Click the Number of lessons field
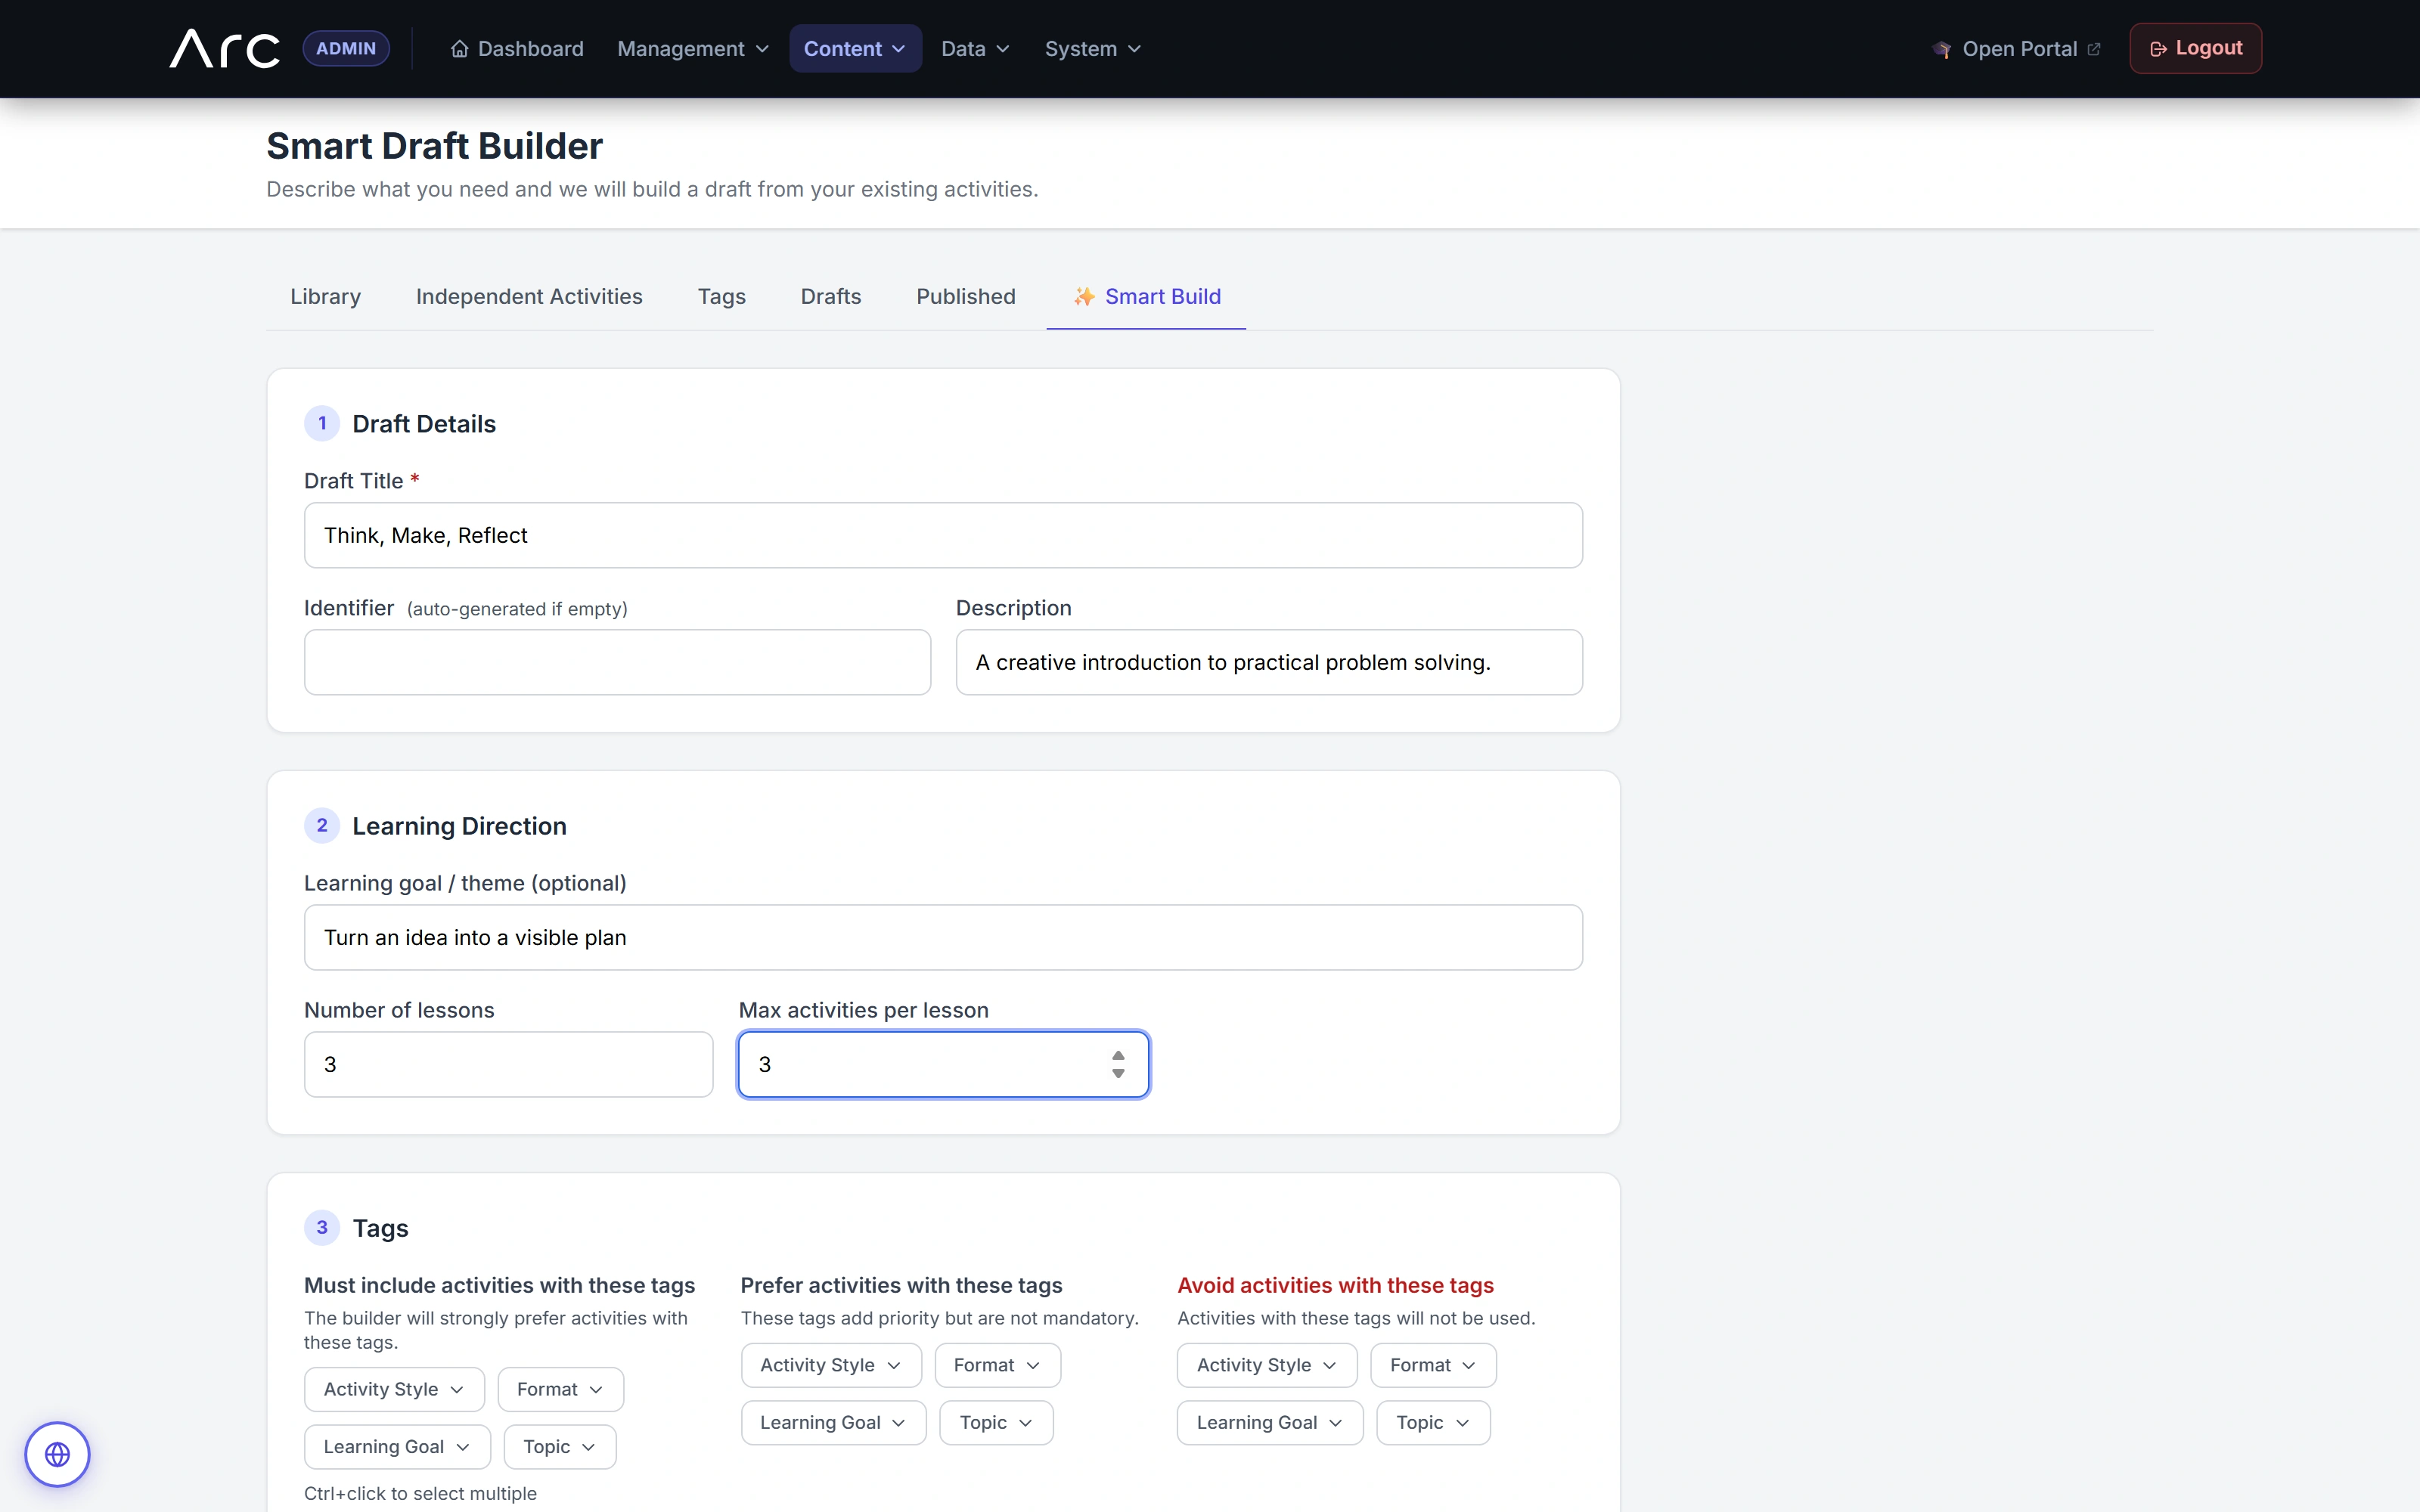Screen dimensions: 2420x1512 click(508, 1064)
